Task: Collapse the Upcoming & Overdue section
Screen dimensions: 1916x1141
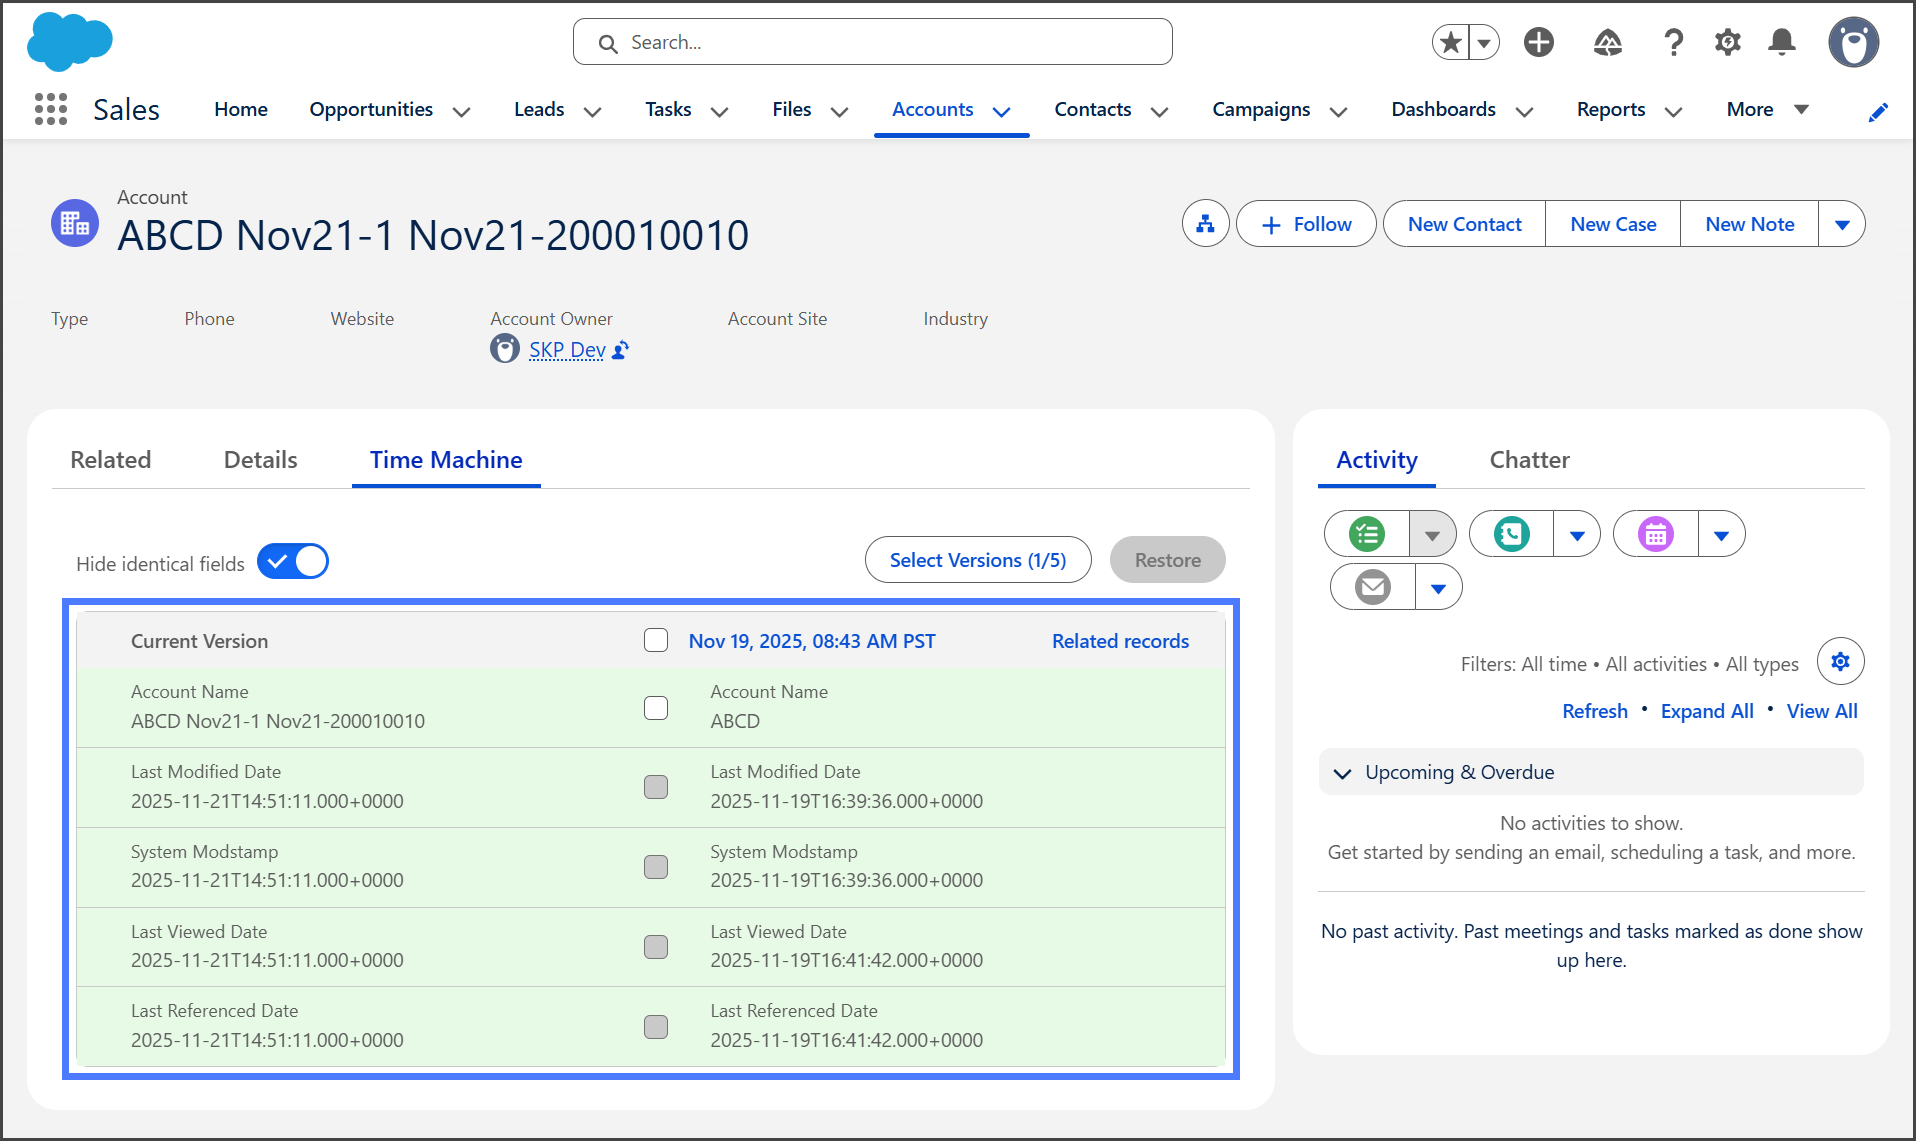Action: pos(1343,773)
